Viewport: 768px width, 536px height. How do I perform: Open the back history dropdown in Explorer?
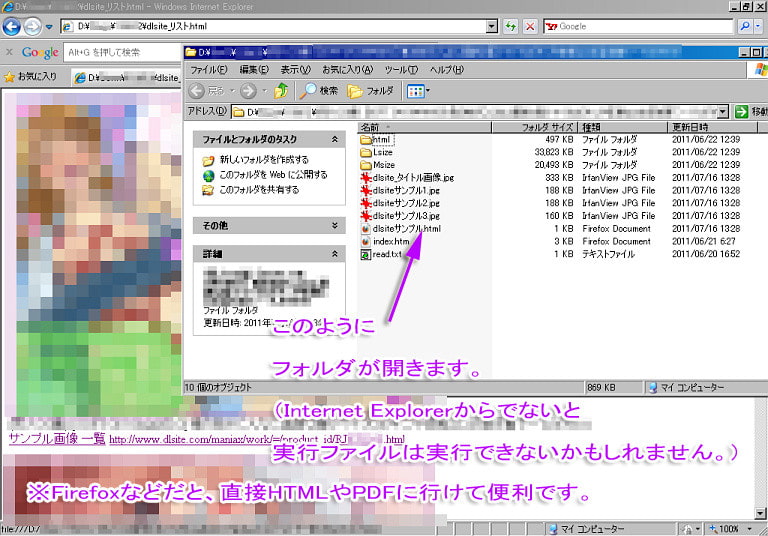tap(233, 91)
